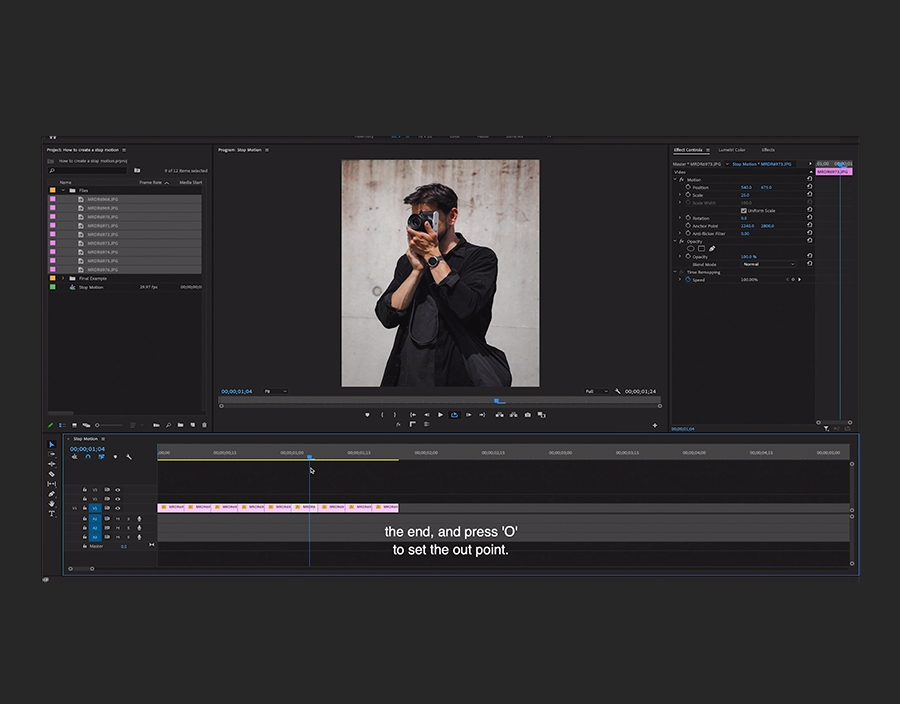Screen dimensions: 900x704
Task: Click the Mark In bracket button
Action: pos(382,415)
